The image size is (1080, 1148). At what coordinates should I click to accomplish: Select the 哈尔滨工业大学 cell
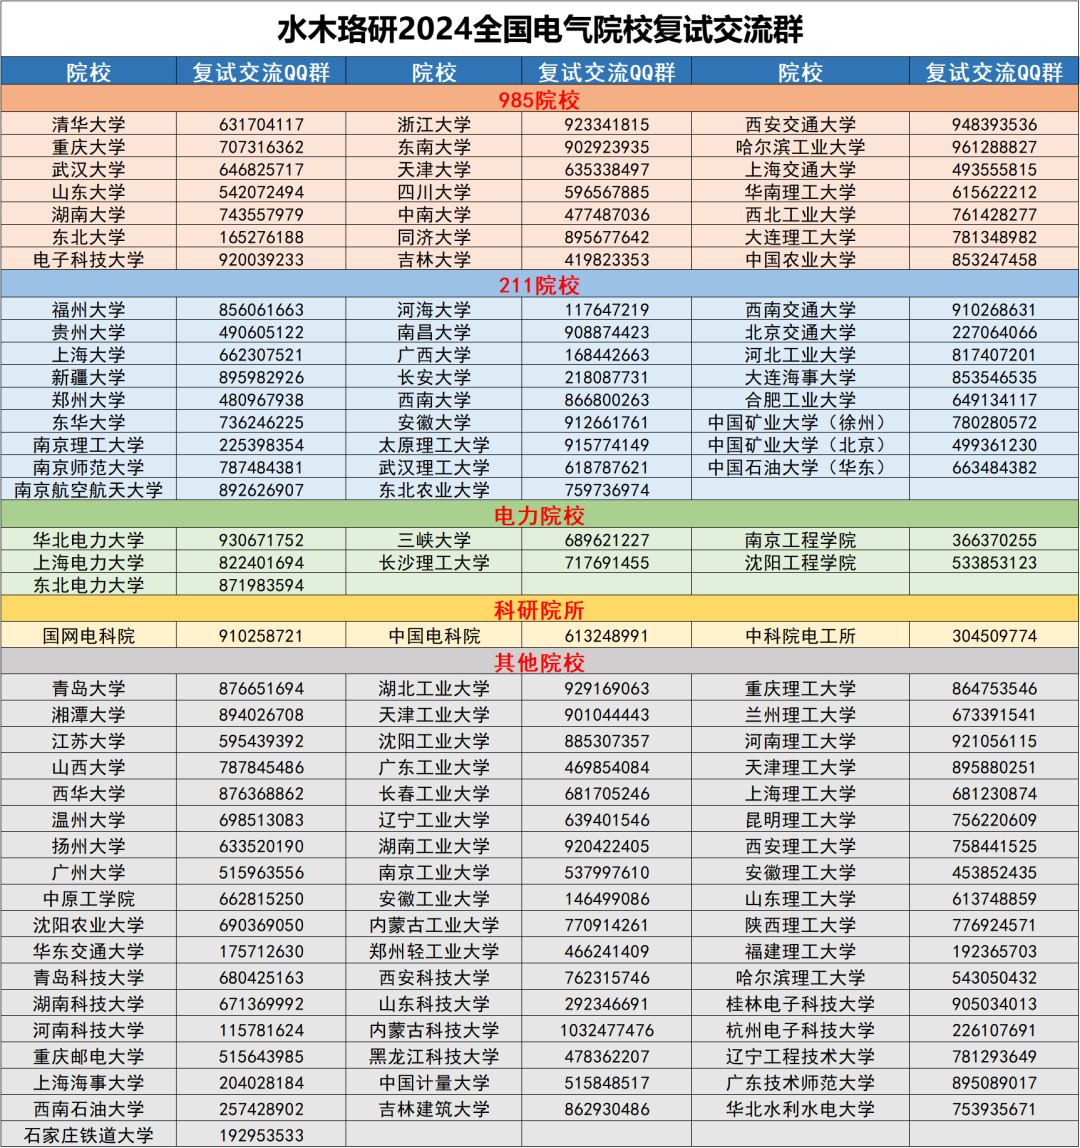pos(800,147)
